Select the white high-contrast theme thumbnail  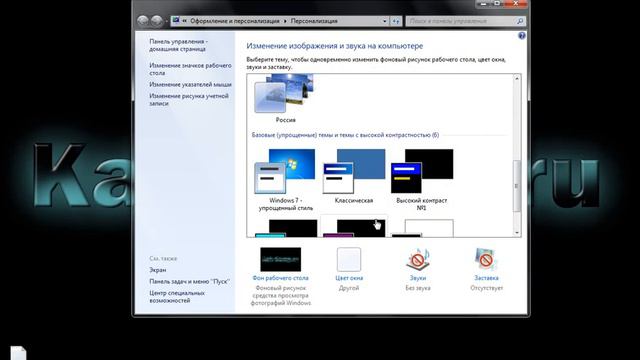(422, 228)
